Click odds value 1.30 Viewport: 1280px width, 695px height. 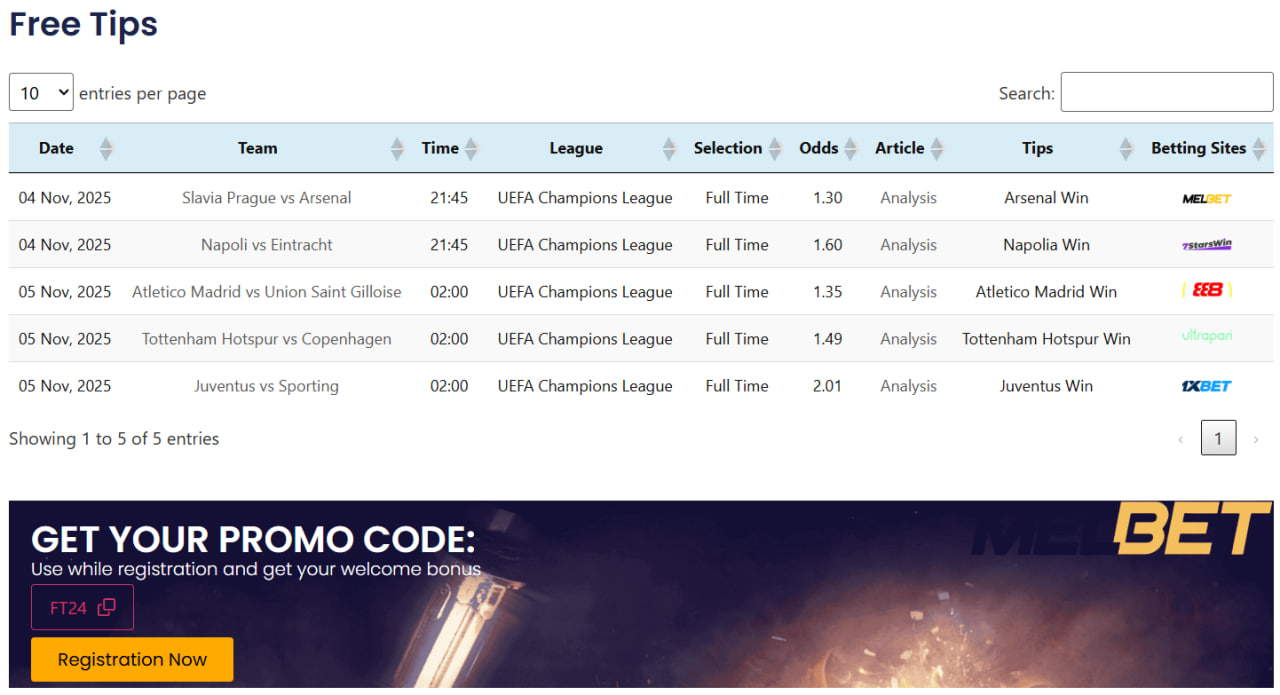coord(827,198)
